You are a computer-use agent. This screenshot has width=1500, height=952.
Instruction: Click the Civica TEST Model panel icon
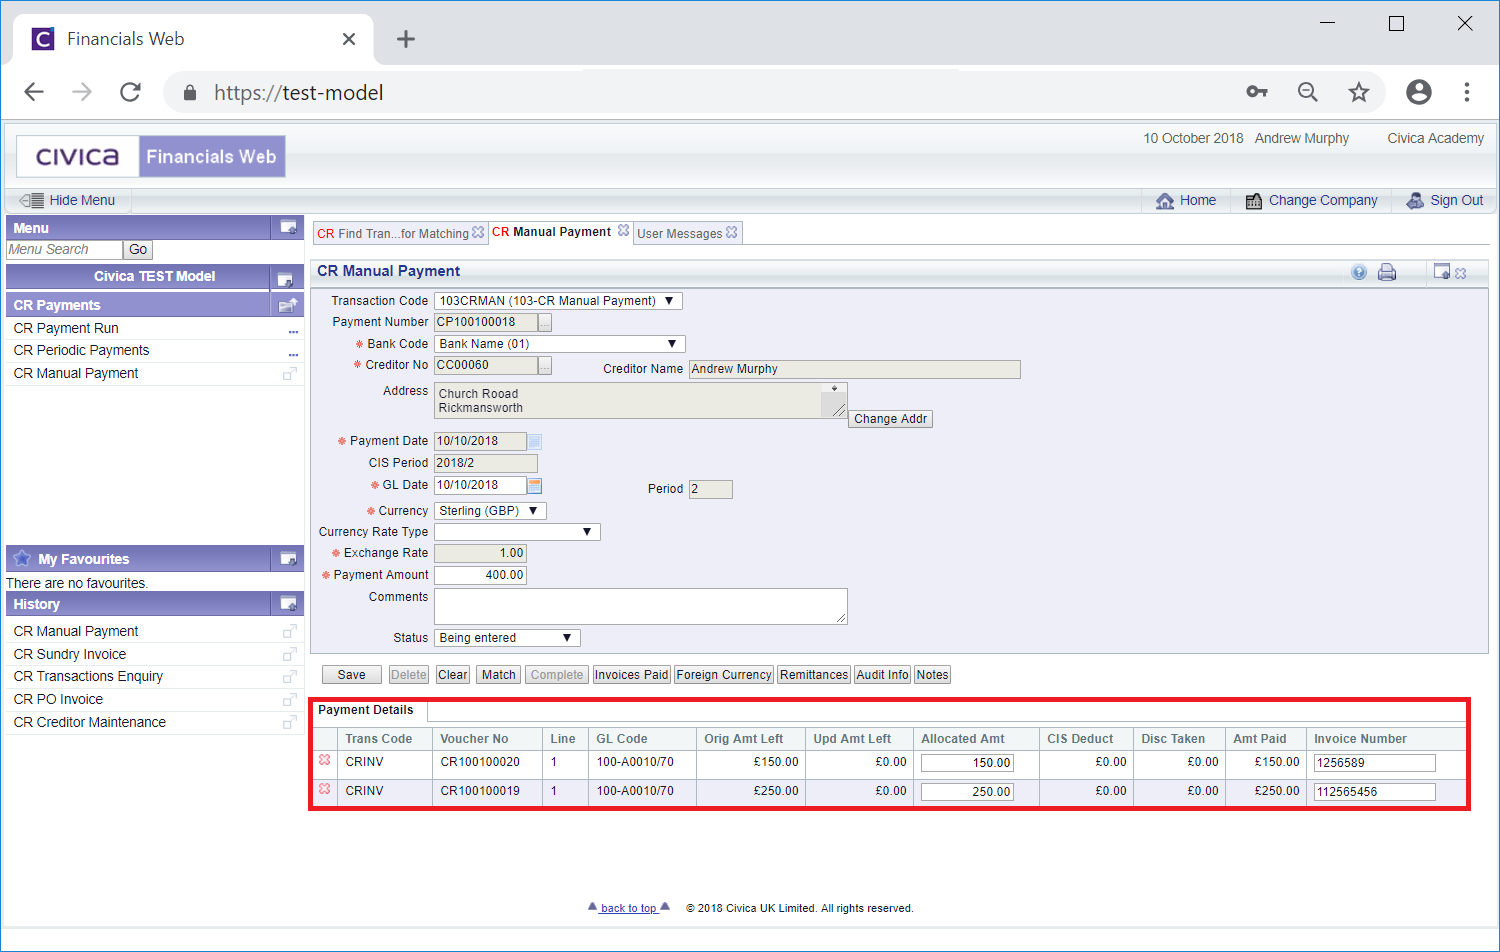285,278
